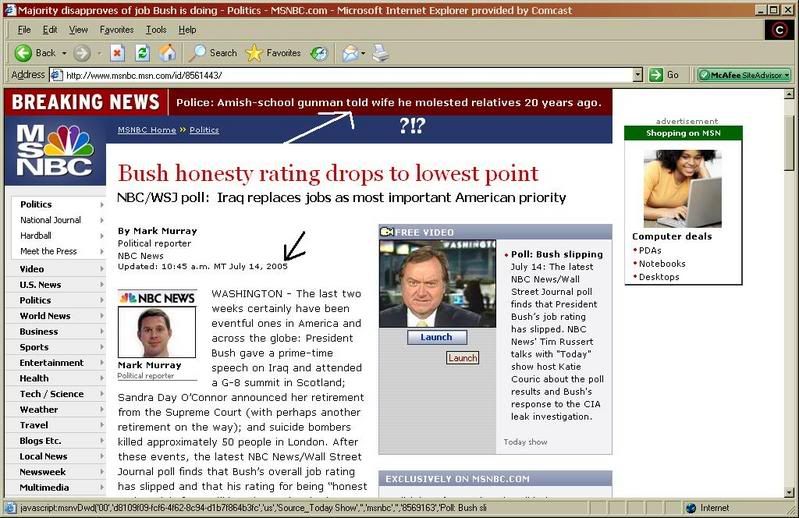Open Back button history dropdown arrow
The height and width of the screenshot is (518, 799).
[x=64, y=53]
